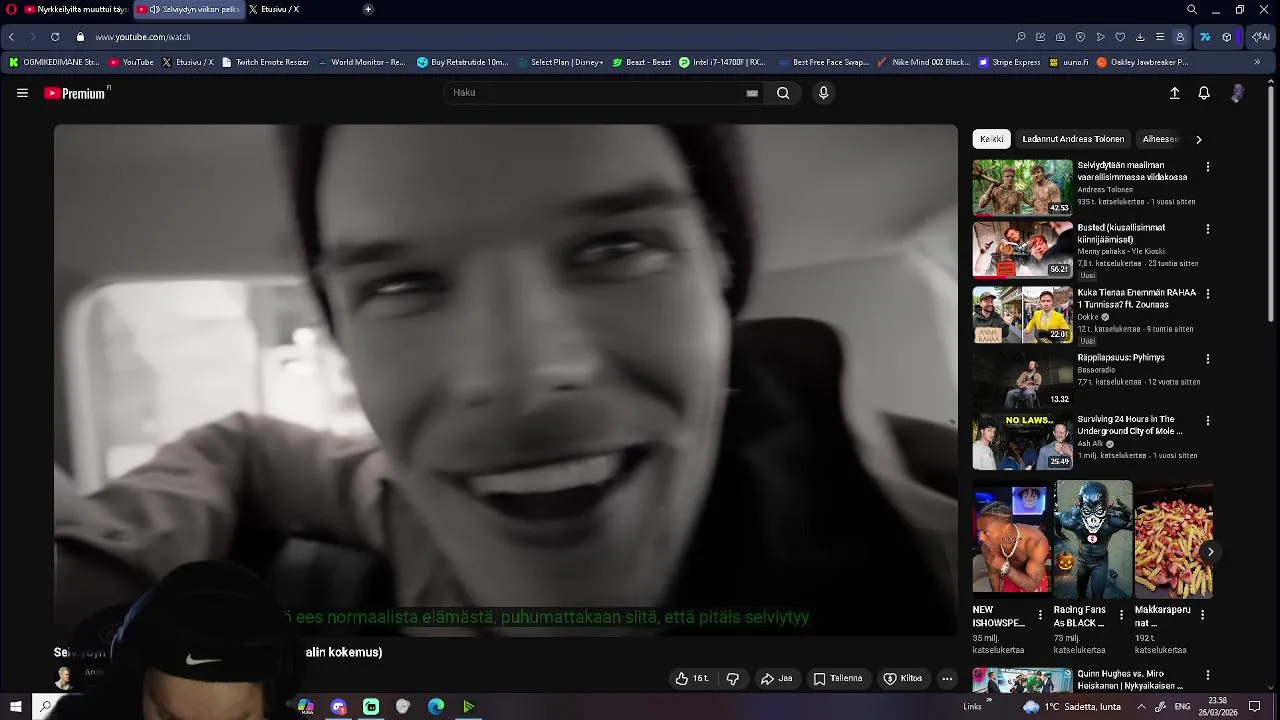Open the Opera Flow send icon
The image size is (1280, 720).
1100,37
